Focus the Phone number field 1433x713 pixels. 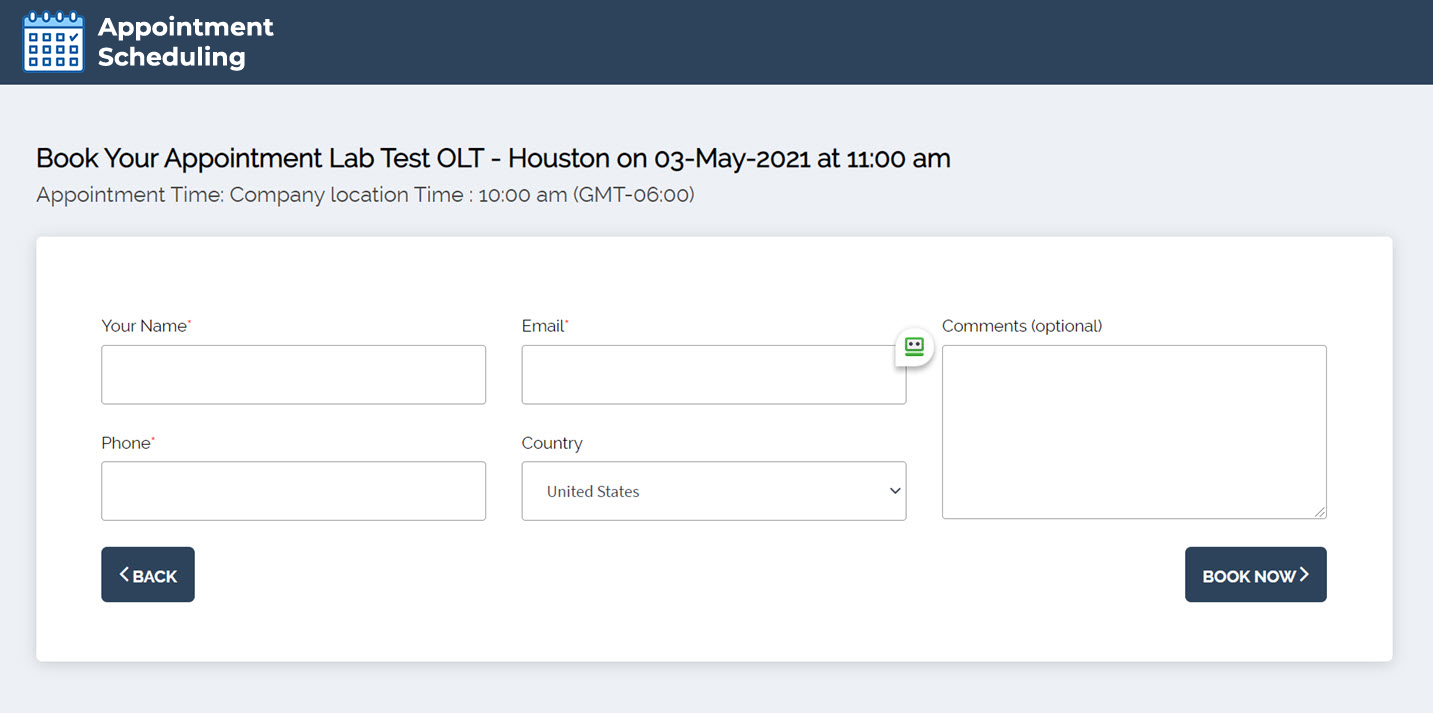click(x=293, y=491)
